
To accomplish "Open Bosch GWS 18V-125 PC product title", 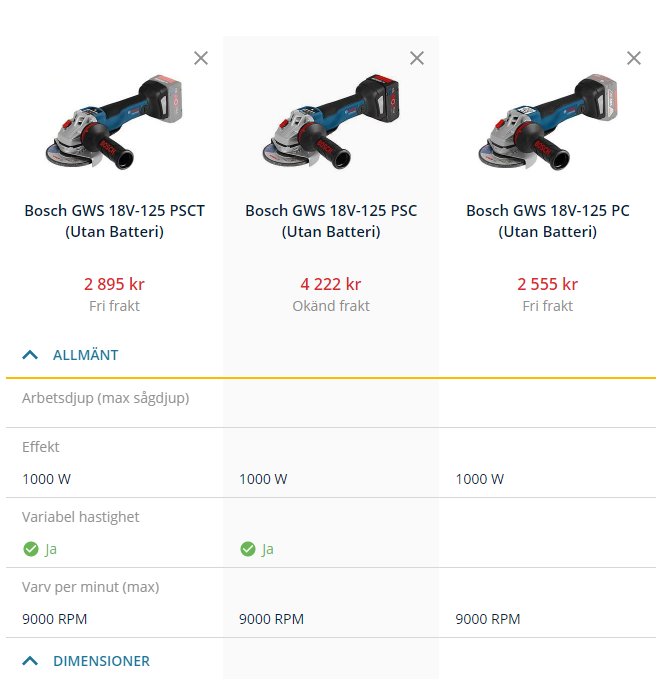I will coord(547,221).
